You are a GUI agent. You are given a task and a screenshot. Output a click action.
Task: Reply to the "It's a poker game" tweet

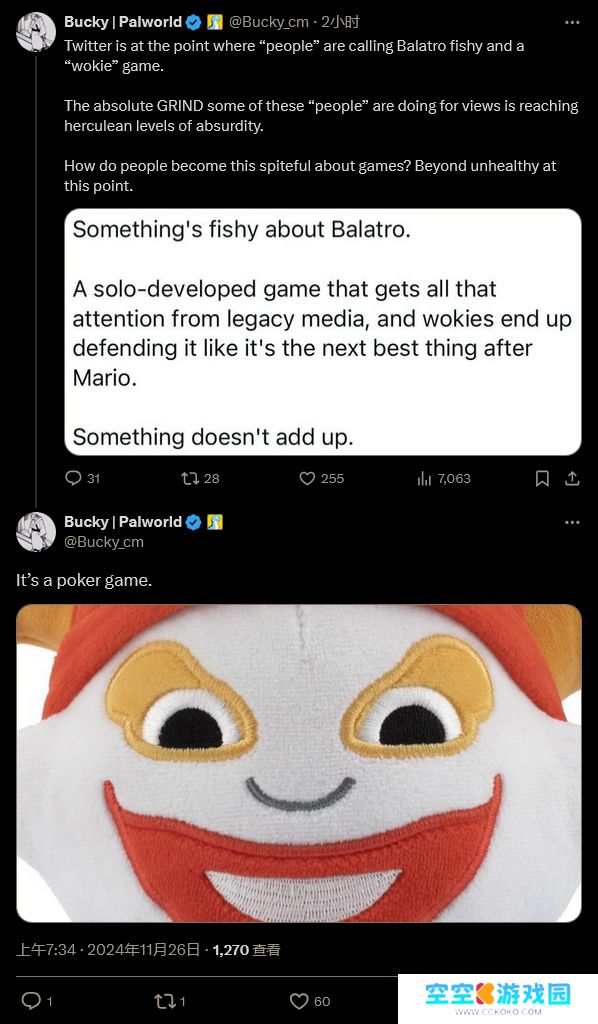coord(31,1000)
